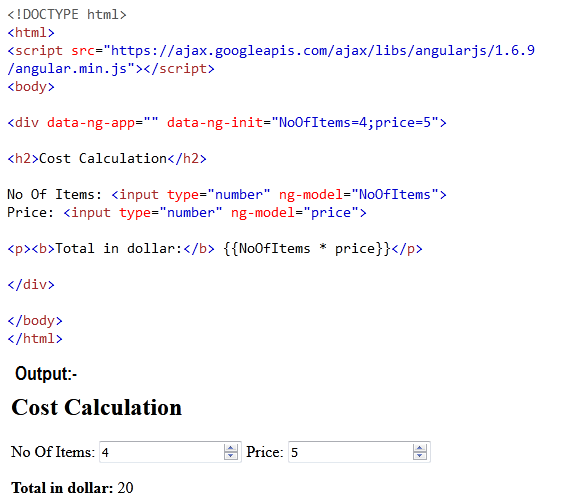The image size is (569, 504).
Task: Click the '{{NoOfItems * price}}' expression
Action: 307,249
